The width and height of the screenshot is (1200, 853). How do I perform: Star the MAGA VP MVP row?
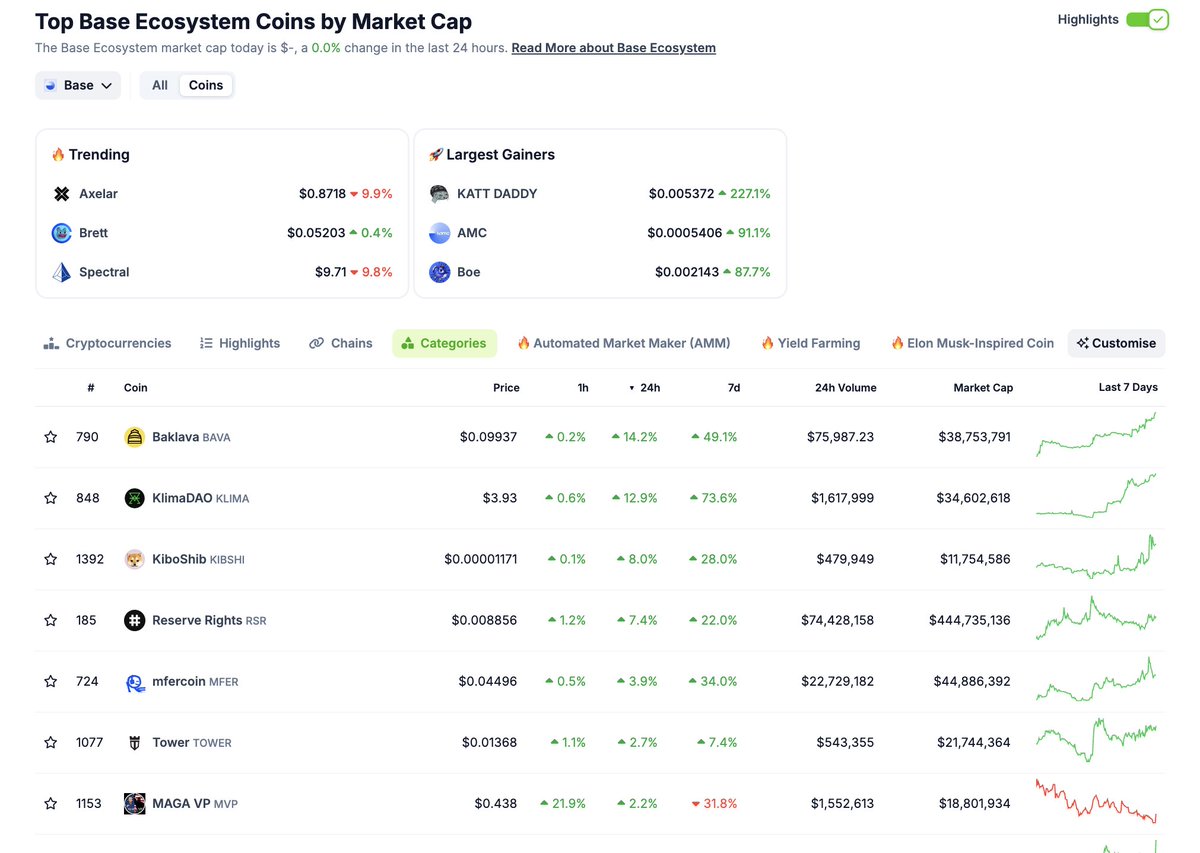tap(51, 803)
